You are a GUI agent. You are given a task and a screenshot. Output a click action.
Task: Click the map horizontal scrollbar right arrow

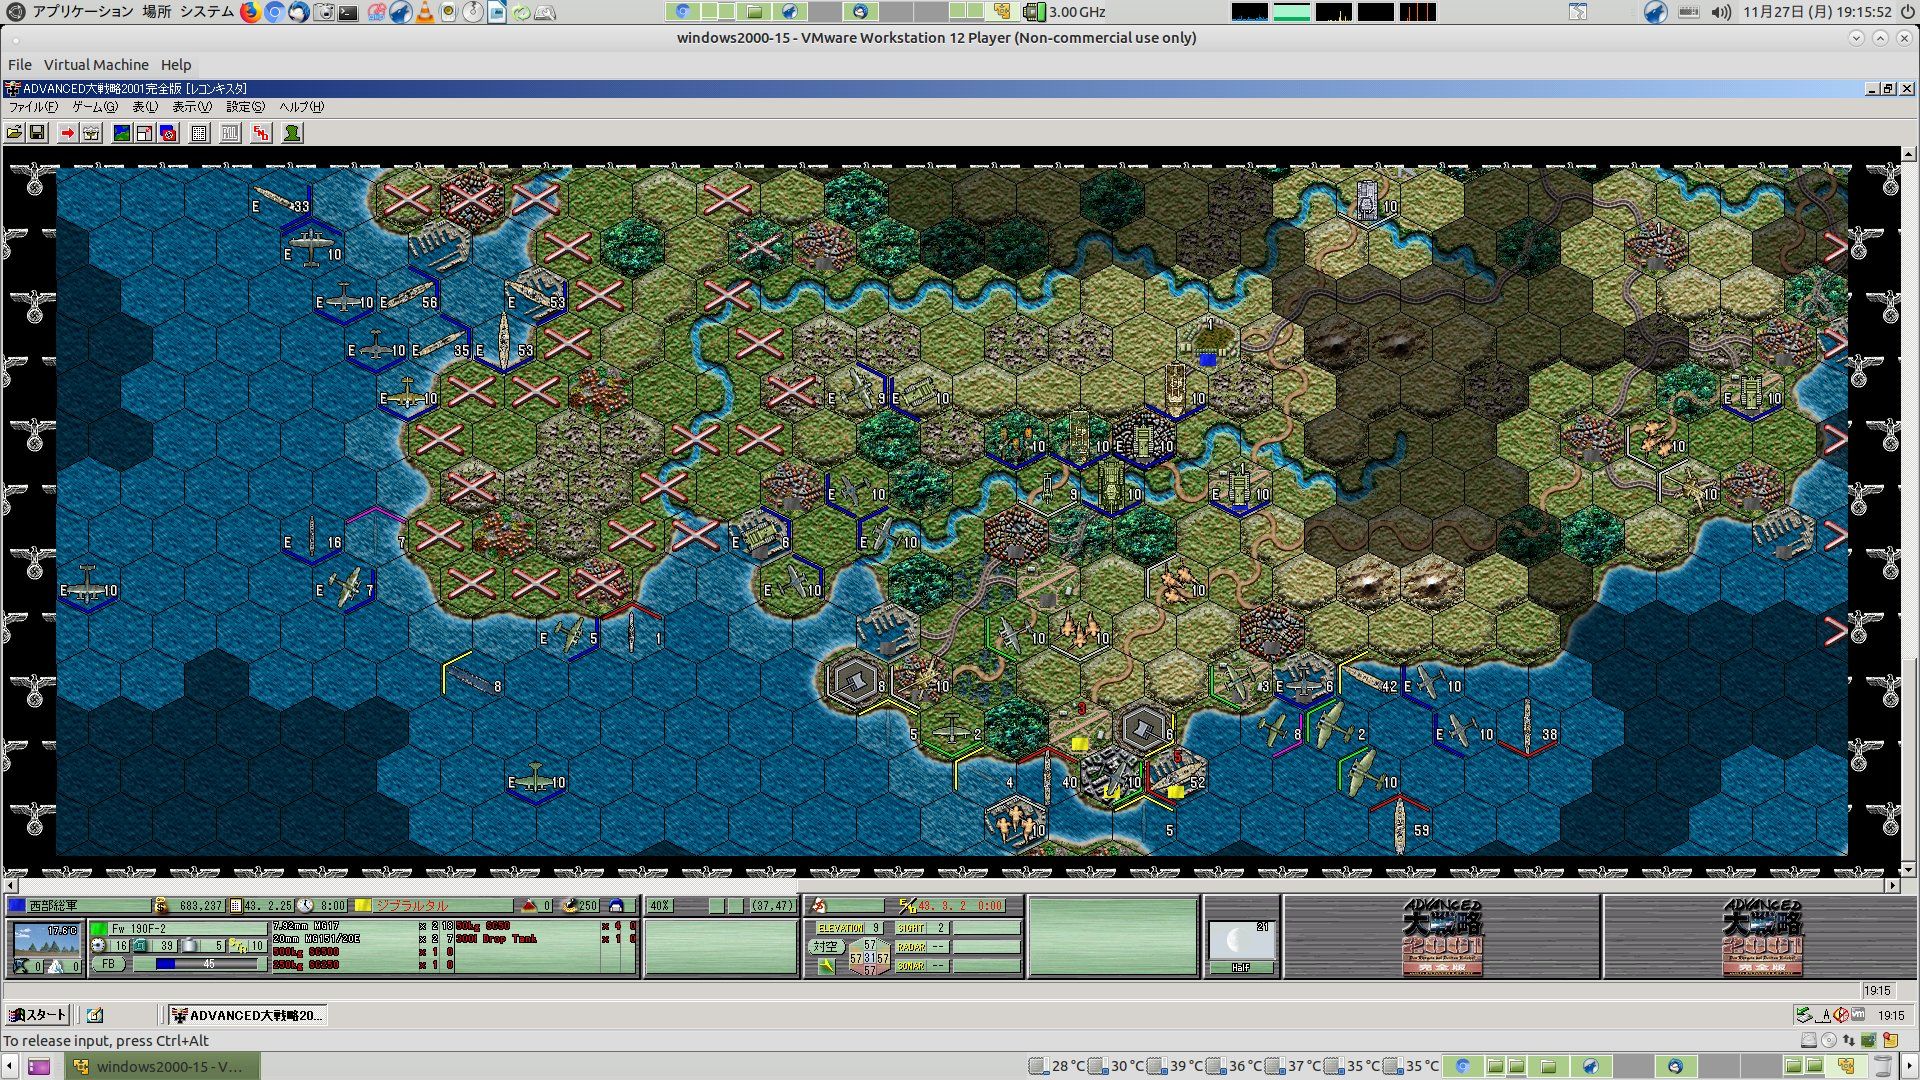1892,886
